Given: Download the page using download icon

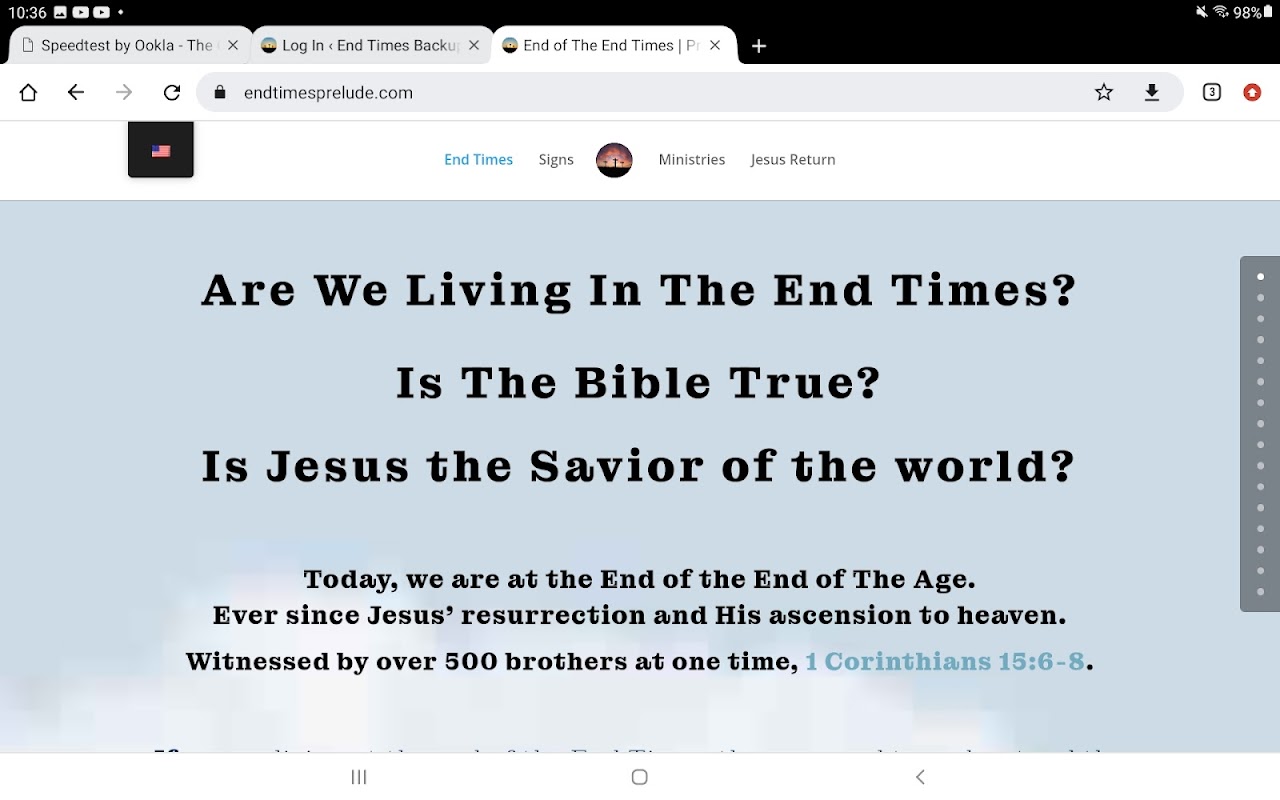Looking at the screenshot, I should point(1152,93).
